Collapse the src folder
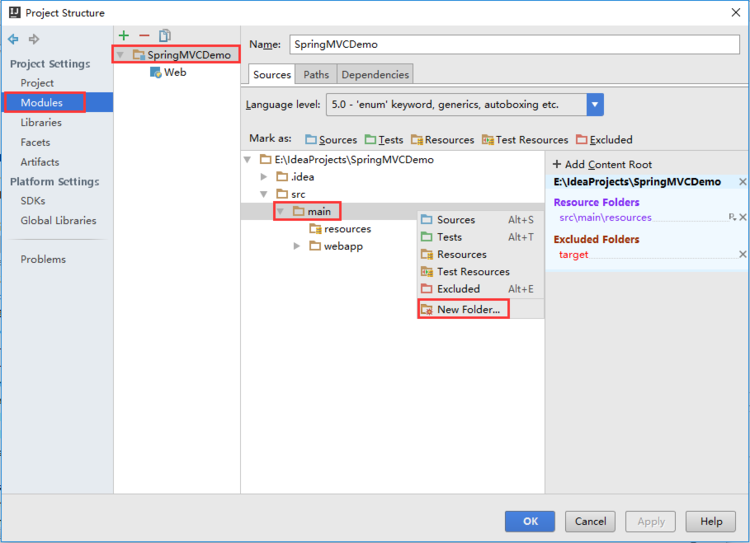Screen dimensions: 750x543 [264, 194]
